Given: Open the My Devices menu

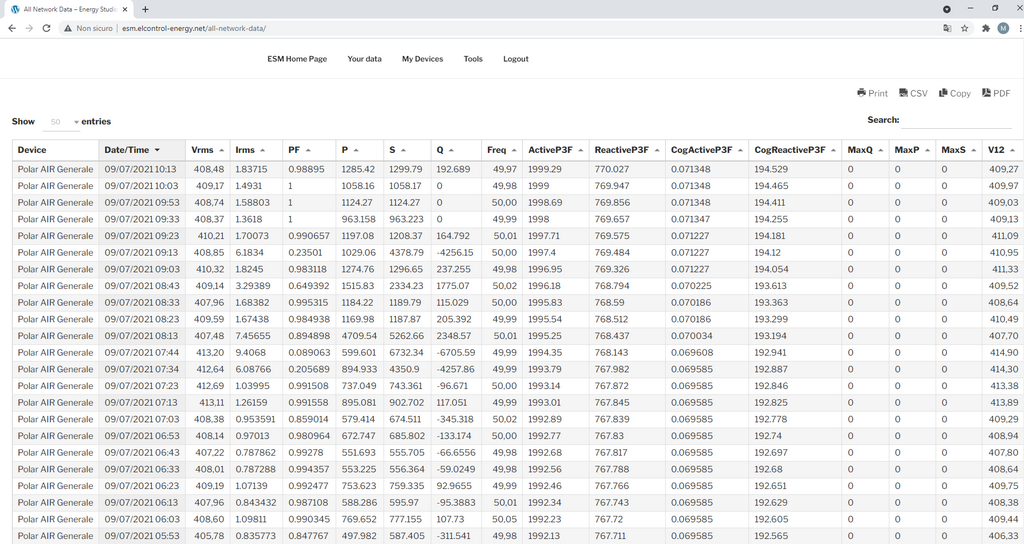Looking at the screenshot, I should pyautogui.click(x=422, y=59).
